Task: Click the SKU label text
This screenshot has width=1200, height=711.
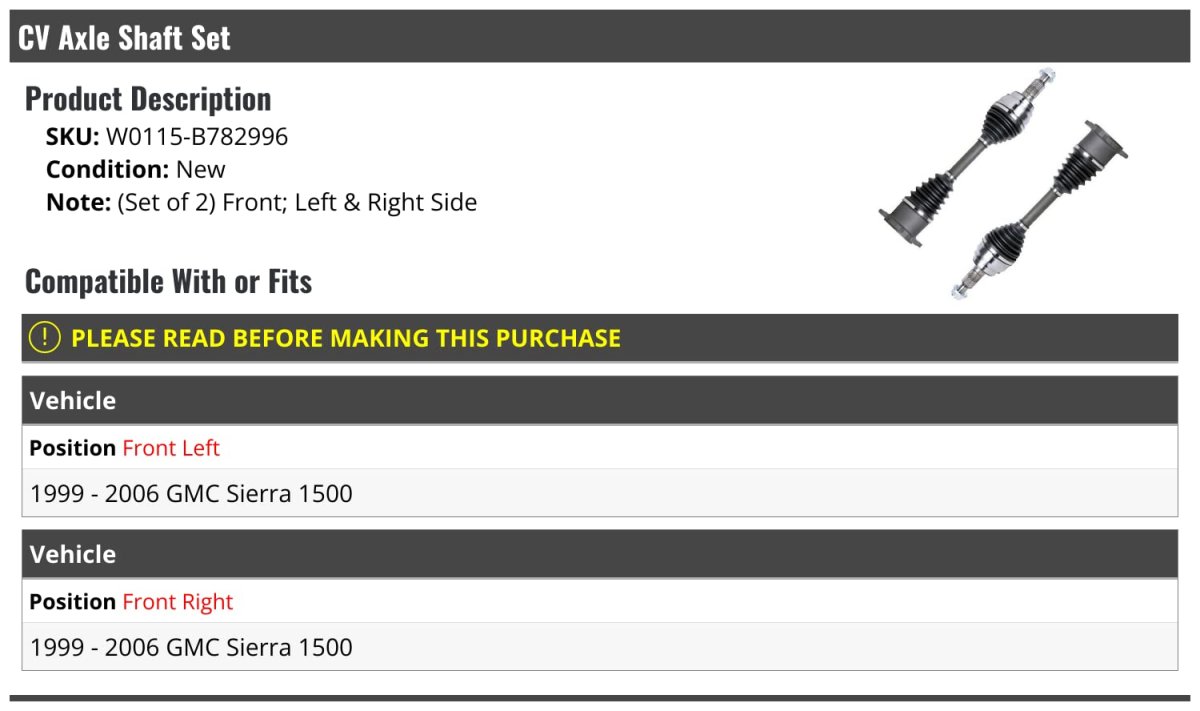Action: tap(73, 137)
